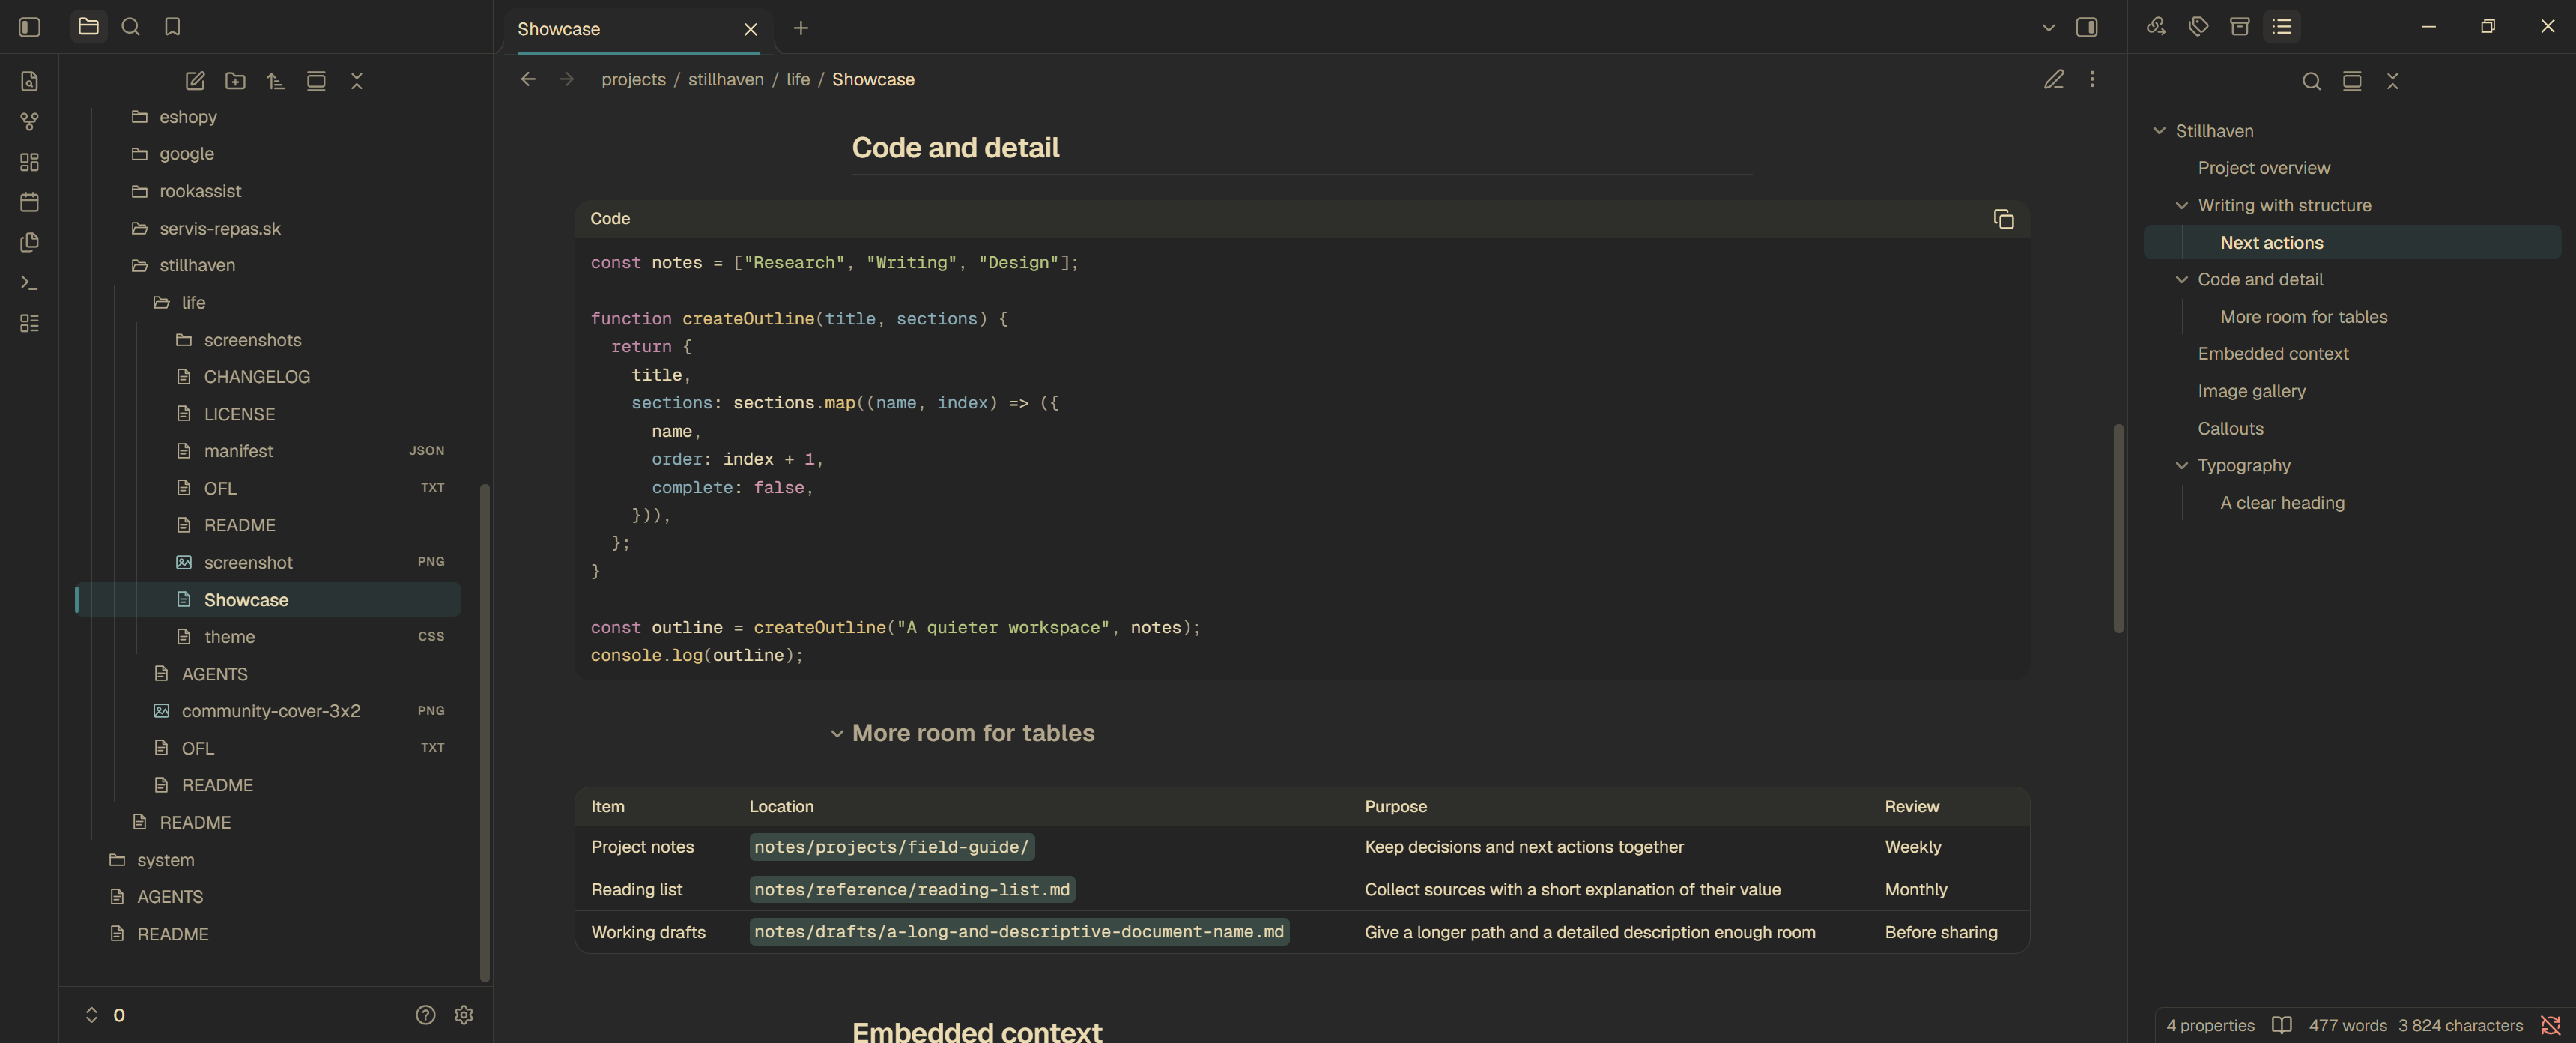Open the bookmarks pane
Screen dimensions: 2576x1043
tap(172, 27)
